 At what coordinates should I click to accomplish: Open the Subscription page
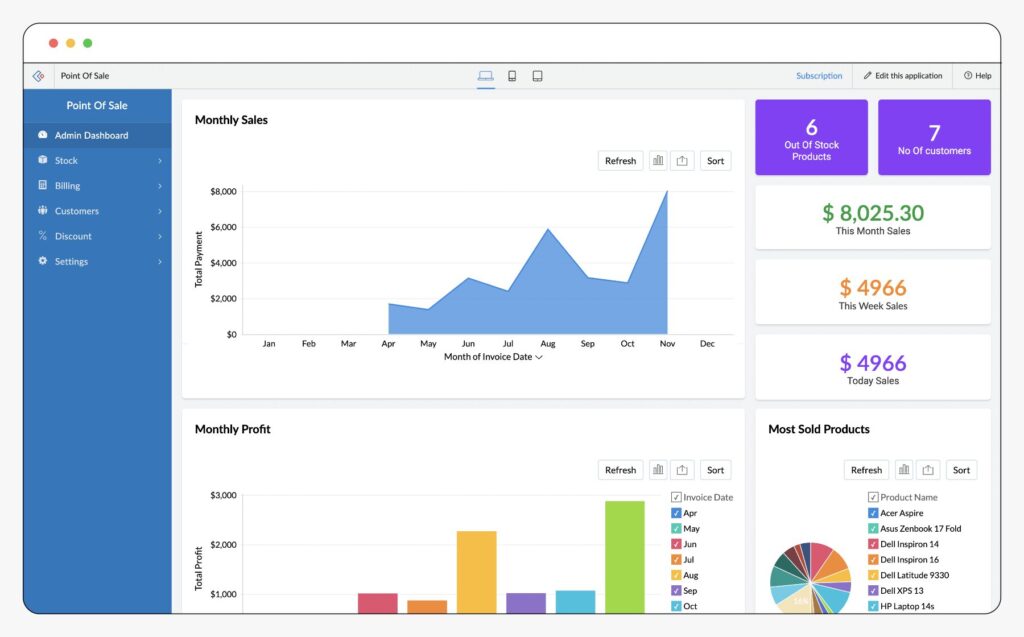[819, 75]
